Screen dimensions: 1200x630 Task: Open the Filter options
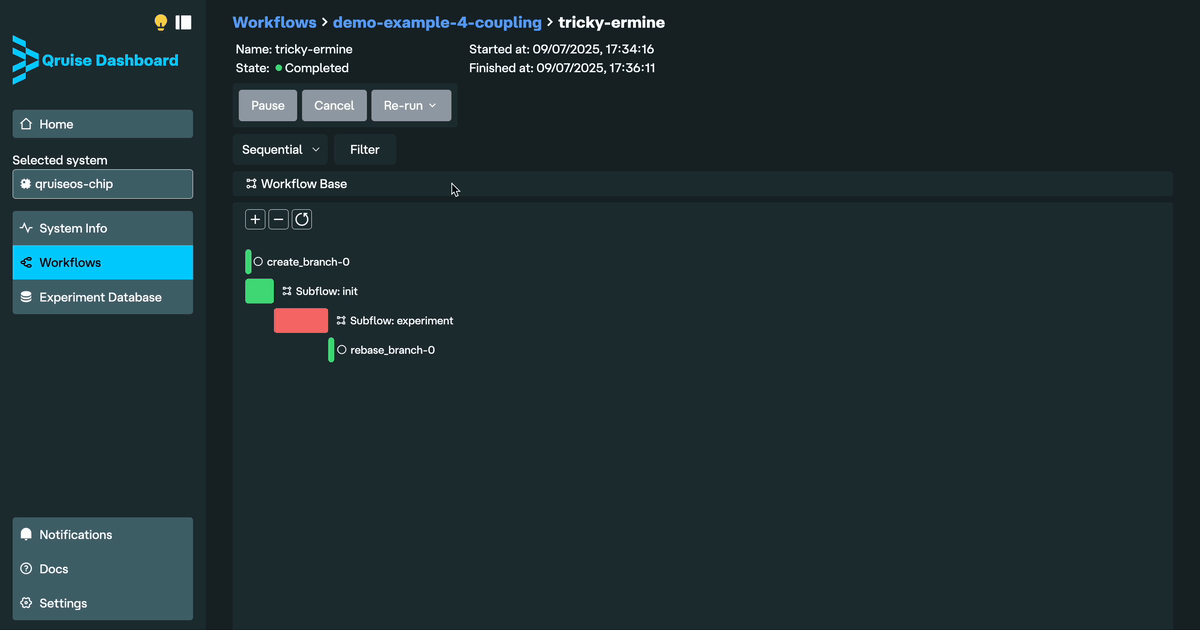click(365, 150)
